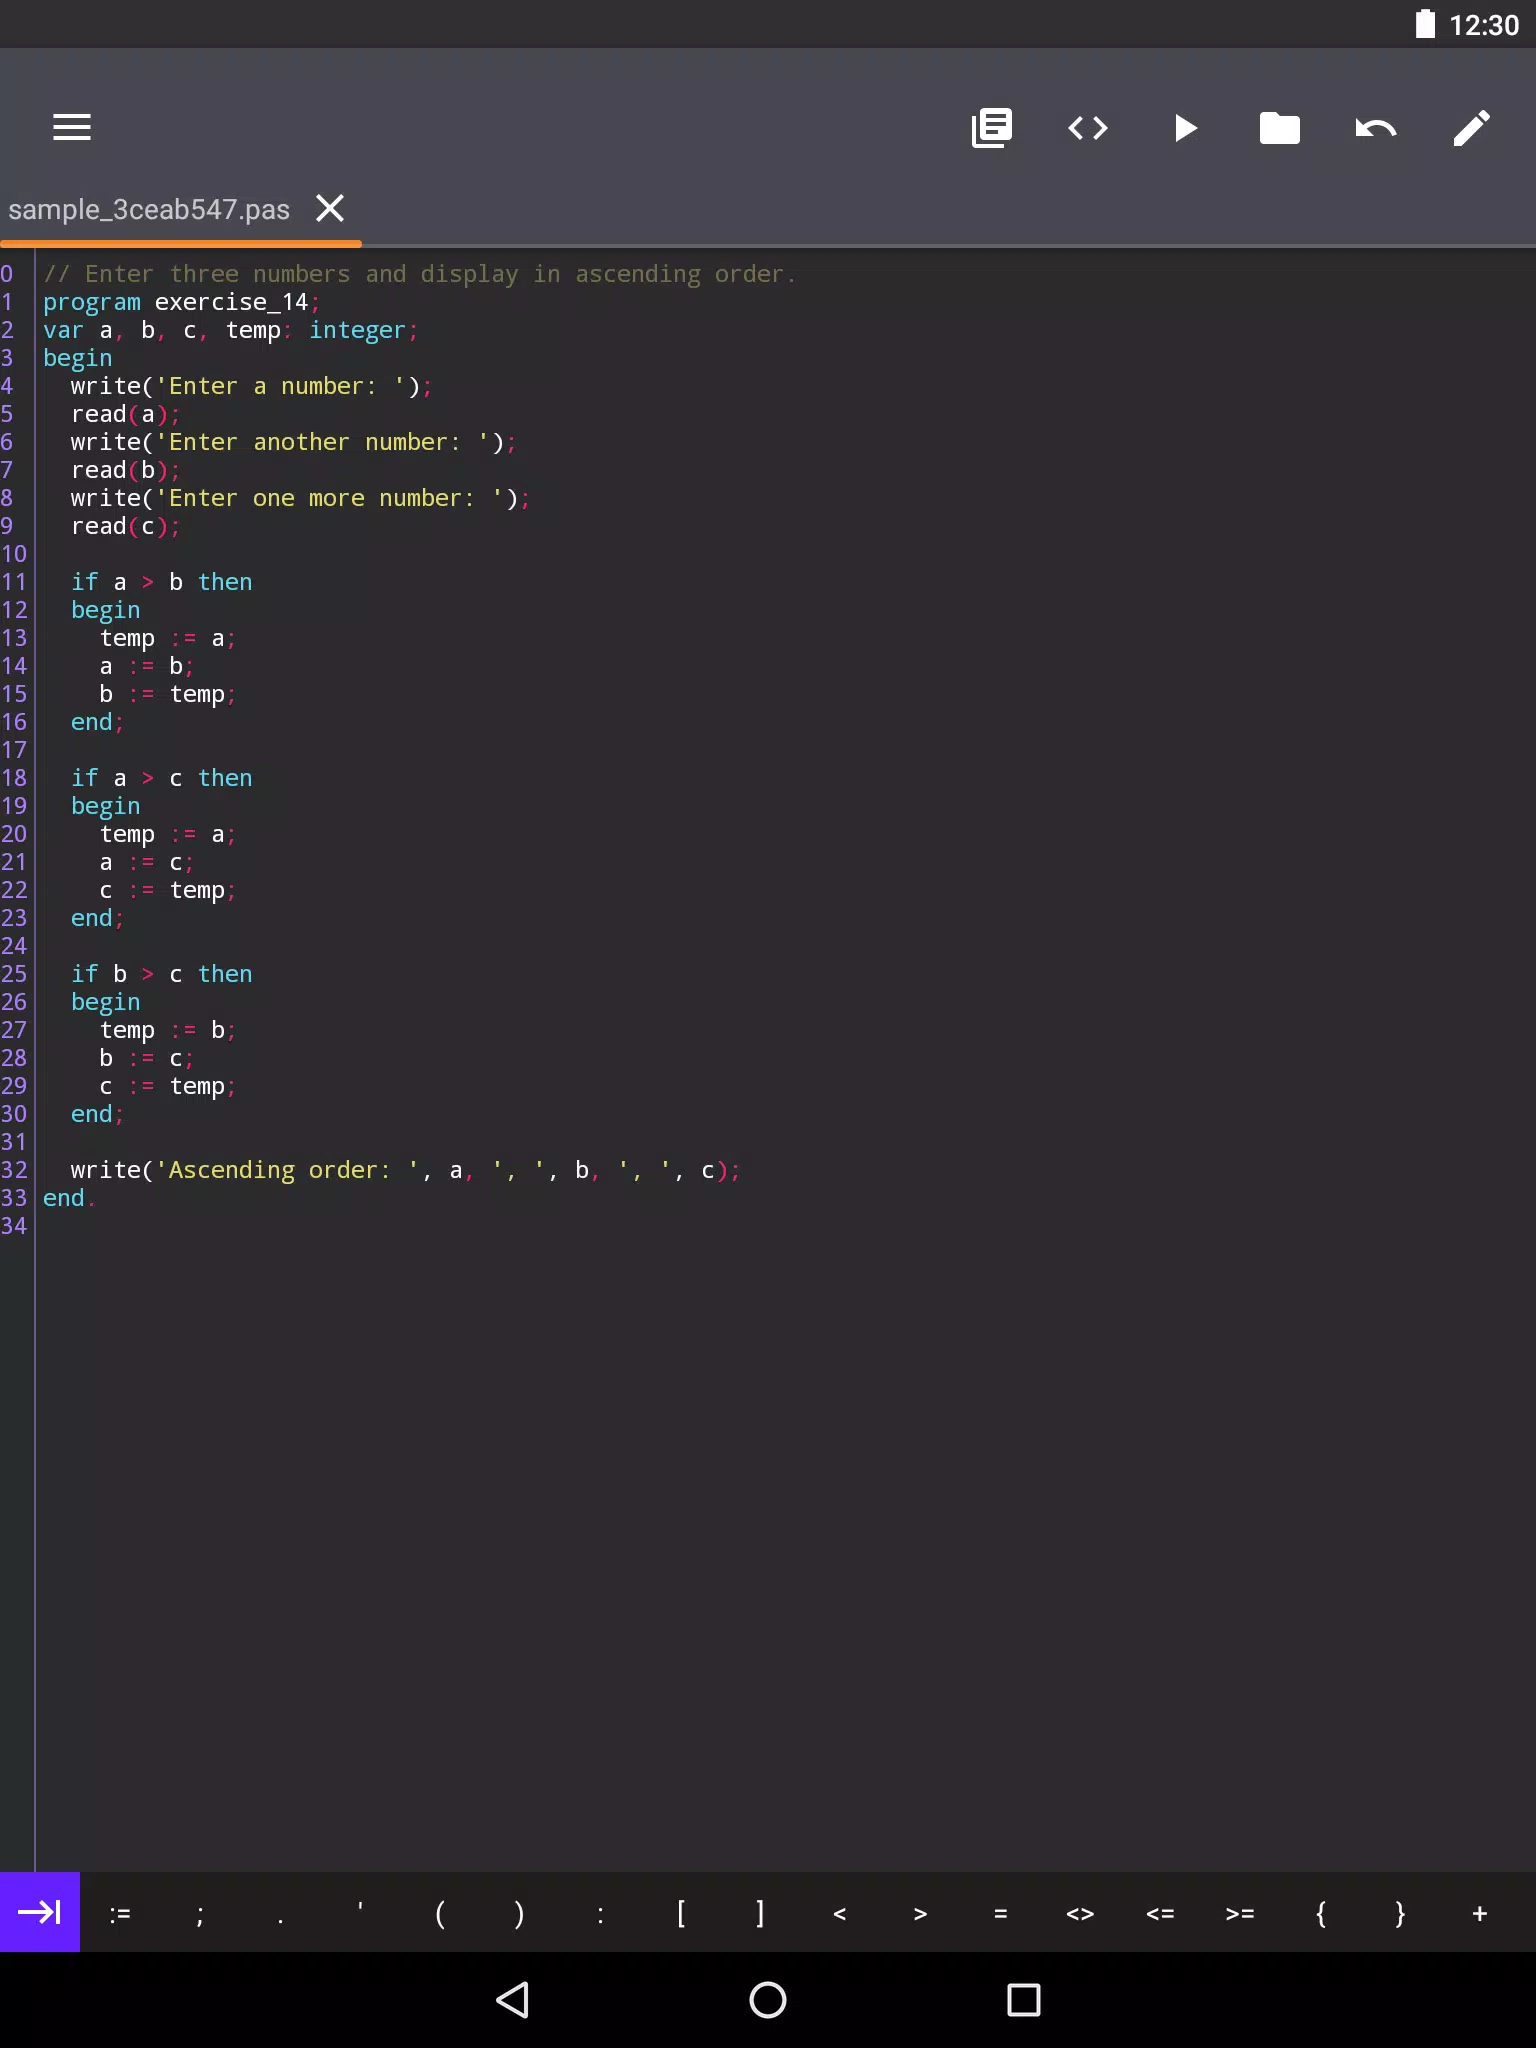Click the 'if b > c then' line

(x=161, y=974)
